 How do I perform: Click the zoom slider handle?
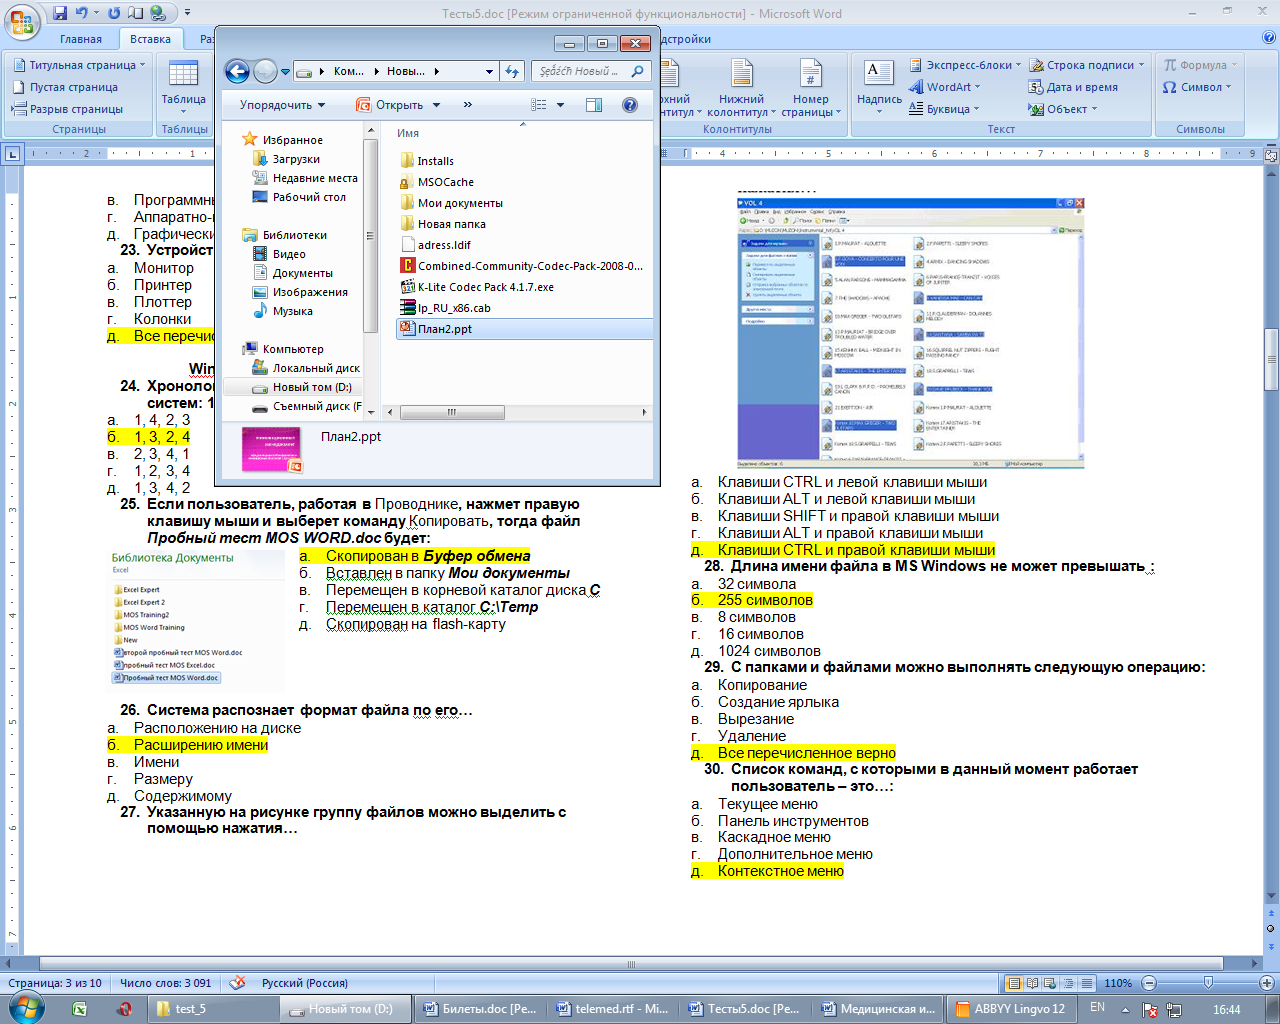[x=1209, y=983]
